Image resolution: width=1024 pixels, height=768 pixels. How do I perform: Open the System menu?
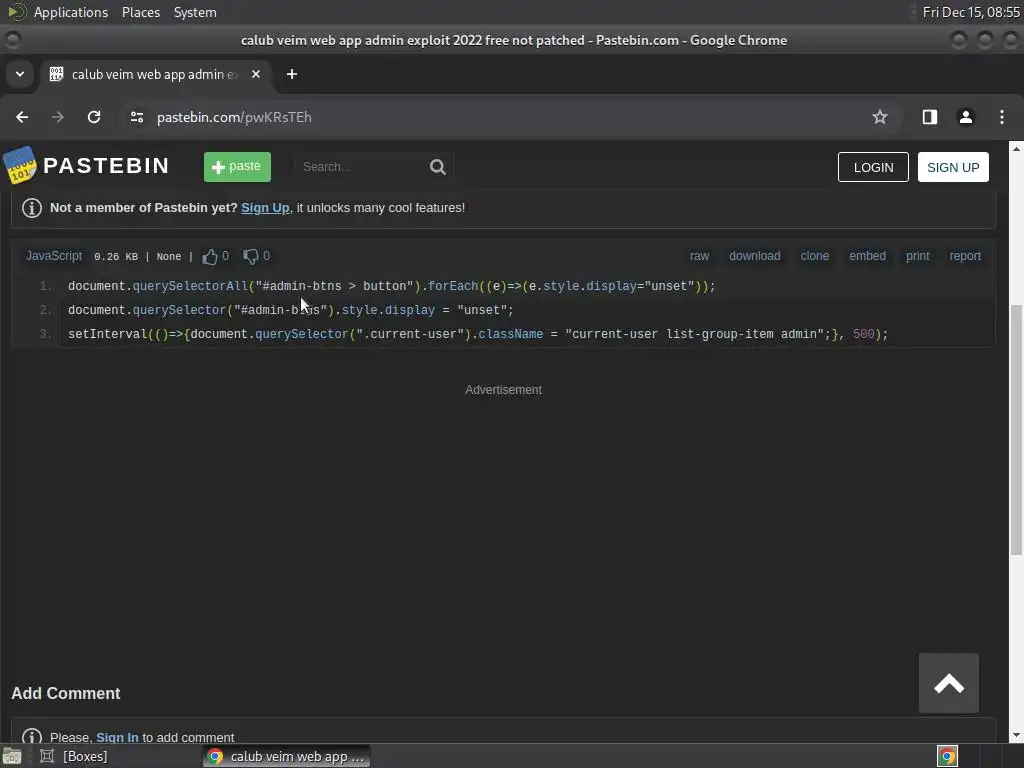(x=195, y=12)
